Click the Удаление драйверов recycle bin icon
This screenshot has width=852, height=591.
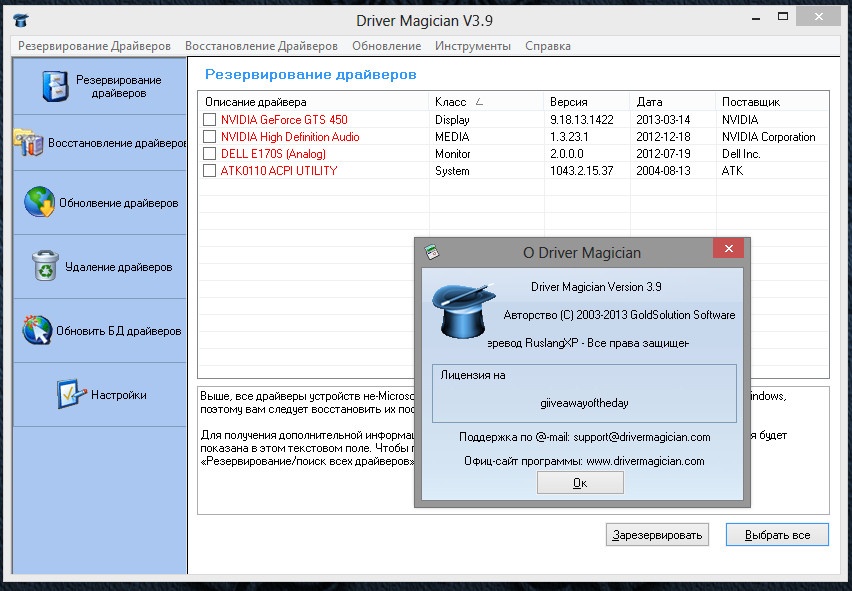coord(46,266)
